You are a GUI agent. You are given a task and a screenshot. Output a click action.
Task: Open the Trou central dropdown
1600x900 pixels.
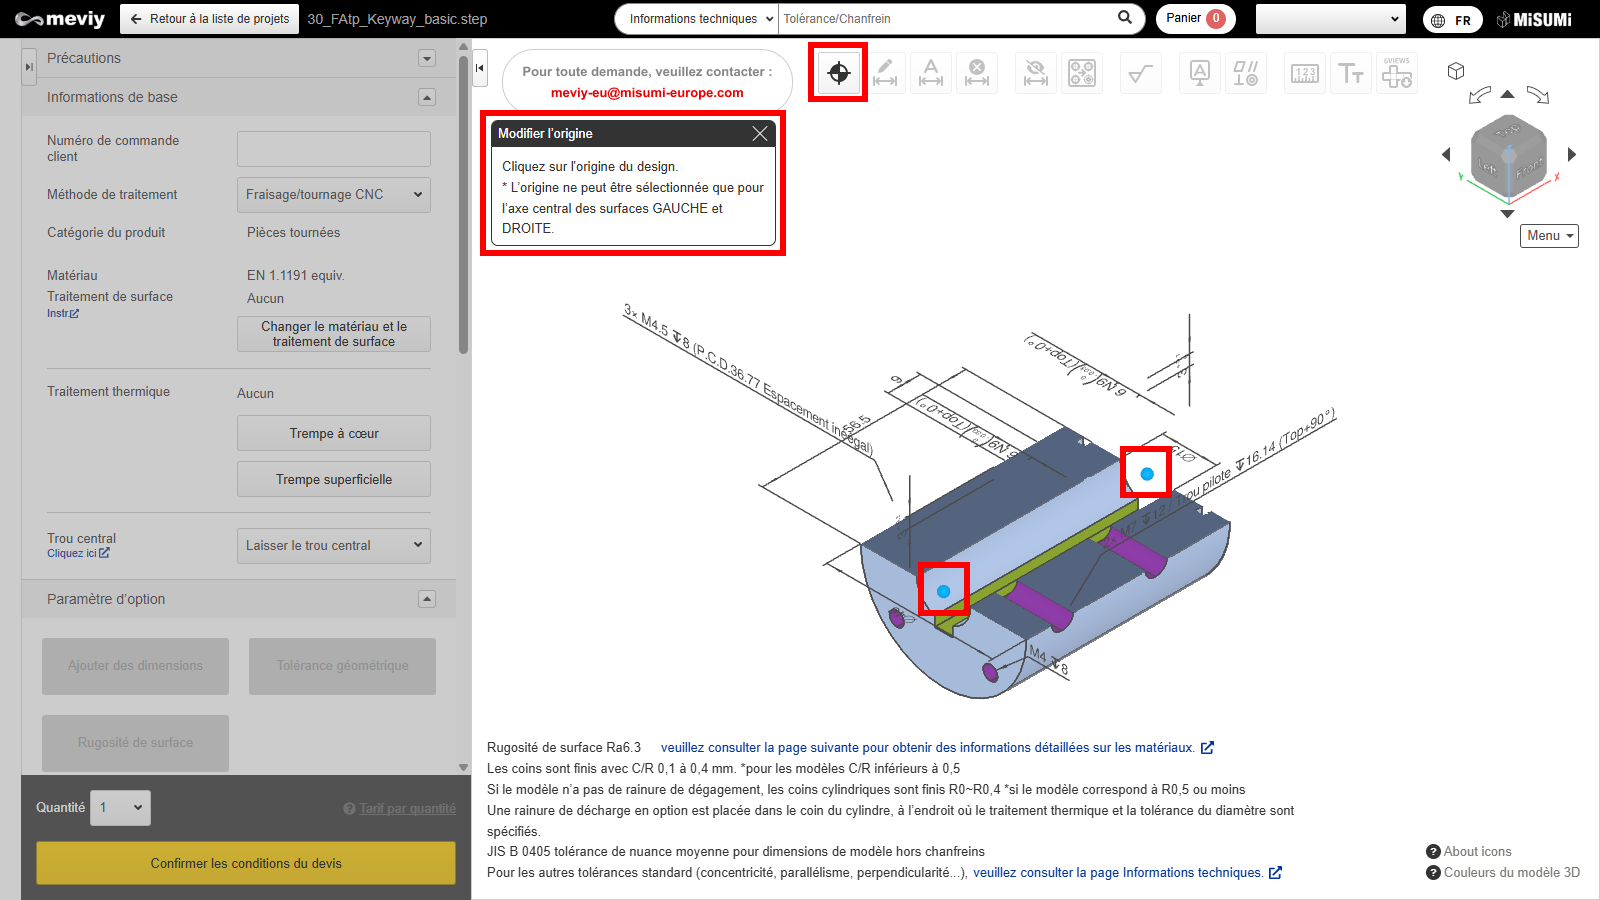(x=333, y=546)
